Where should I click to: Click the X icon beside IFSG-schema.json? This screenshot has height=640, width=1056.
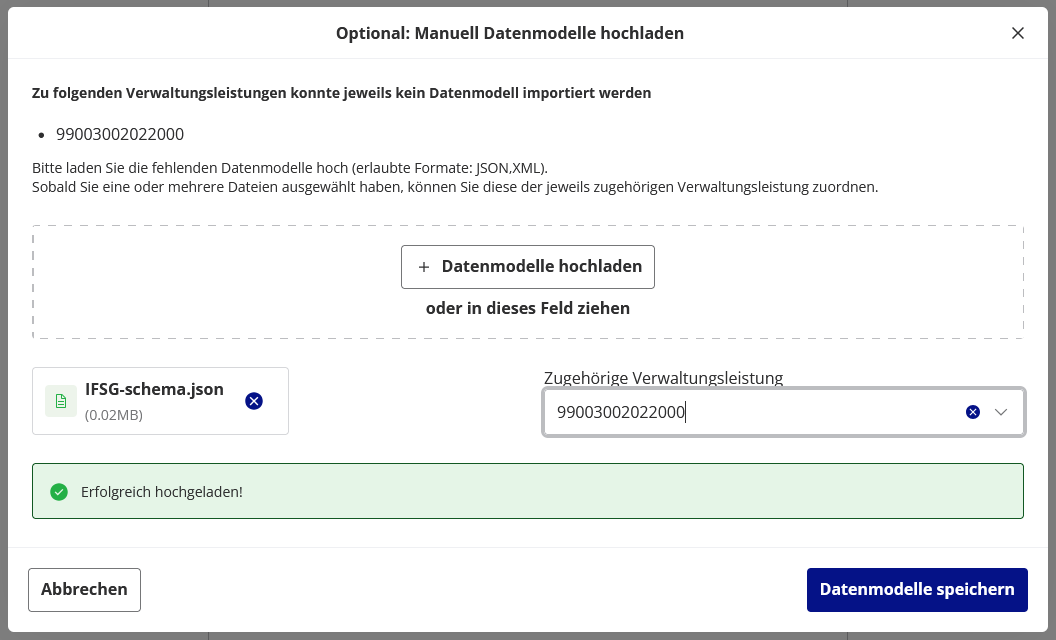253,401
